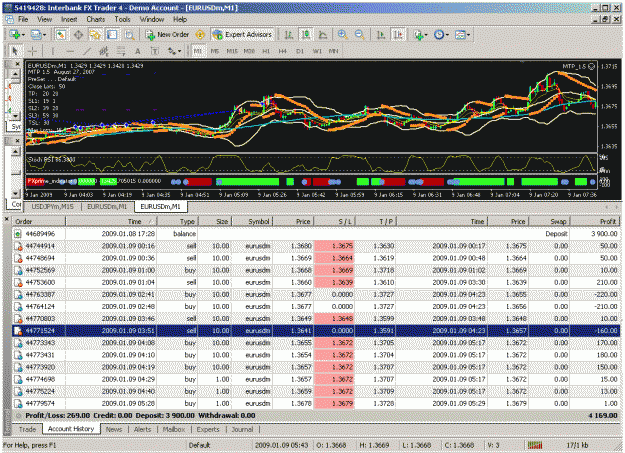The image size is (625, 453).
Task: Open the File menu
Action: click(x=23, y=19)
